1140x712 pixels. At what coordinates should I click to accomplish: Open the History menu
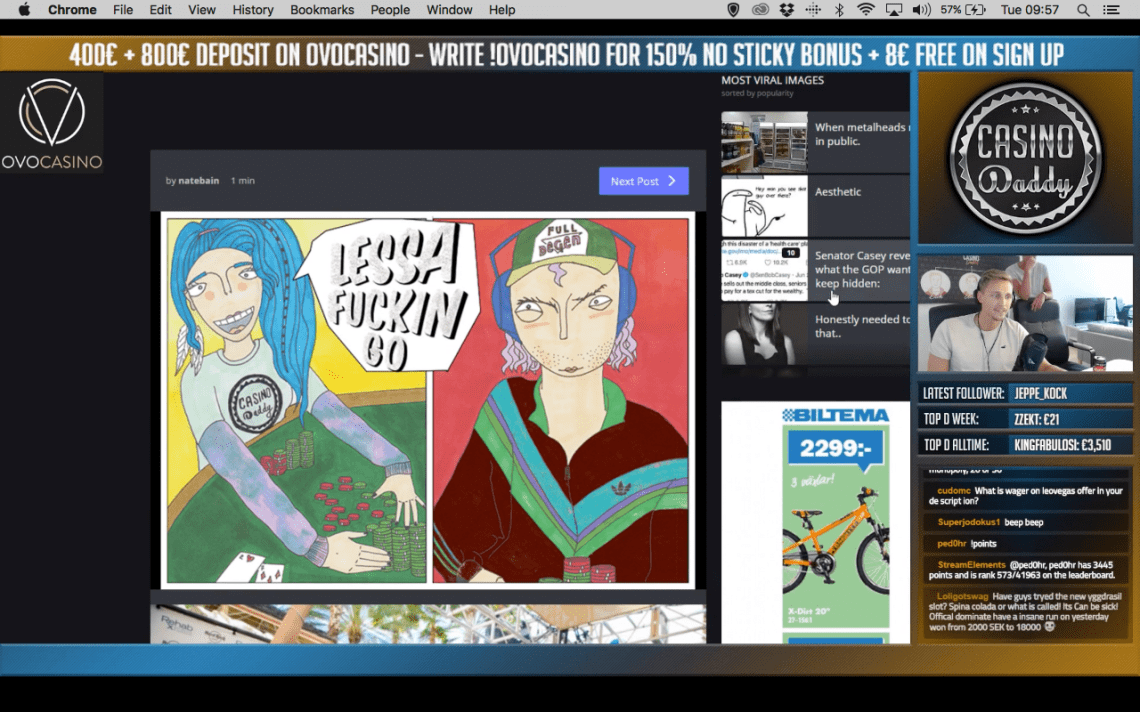pos(252,9)
